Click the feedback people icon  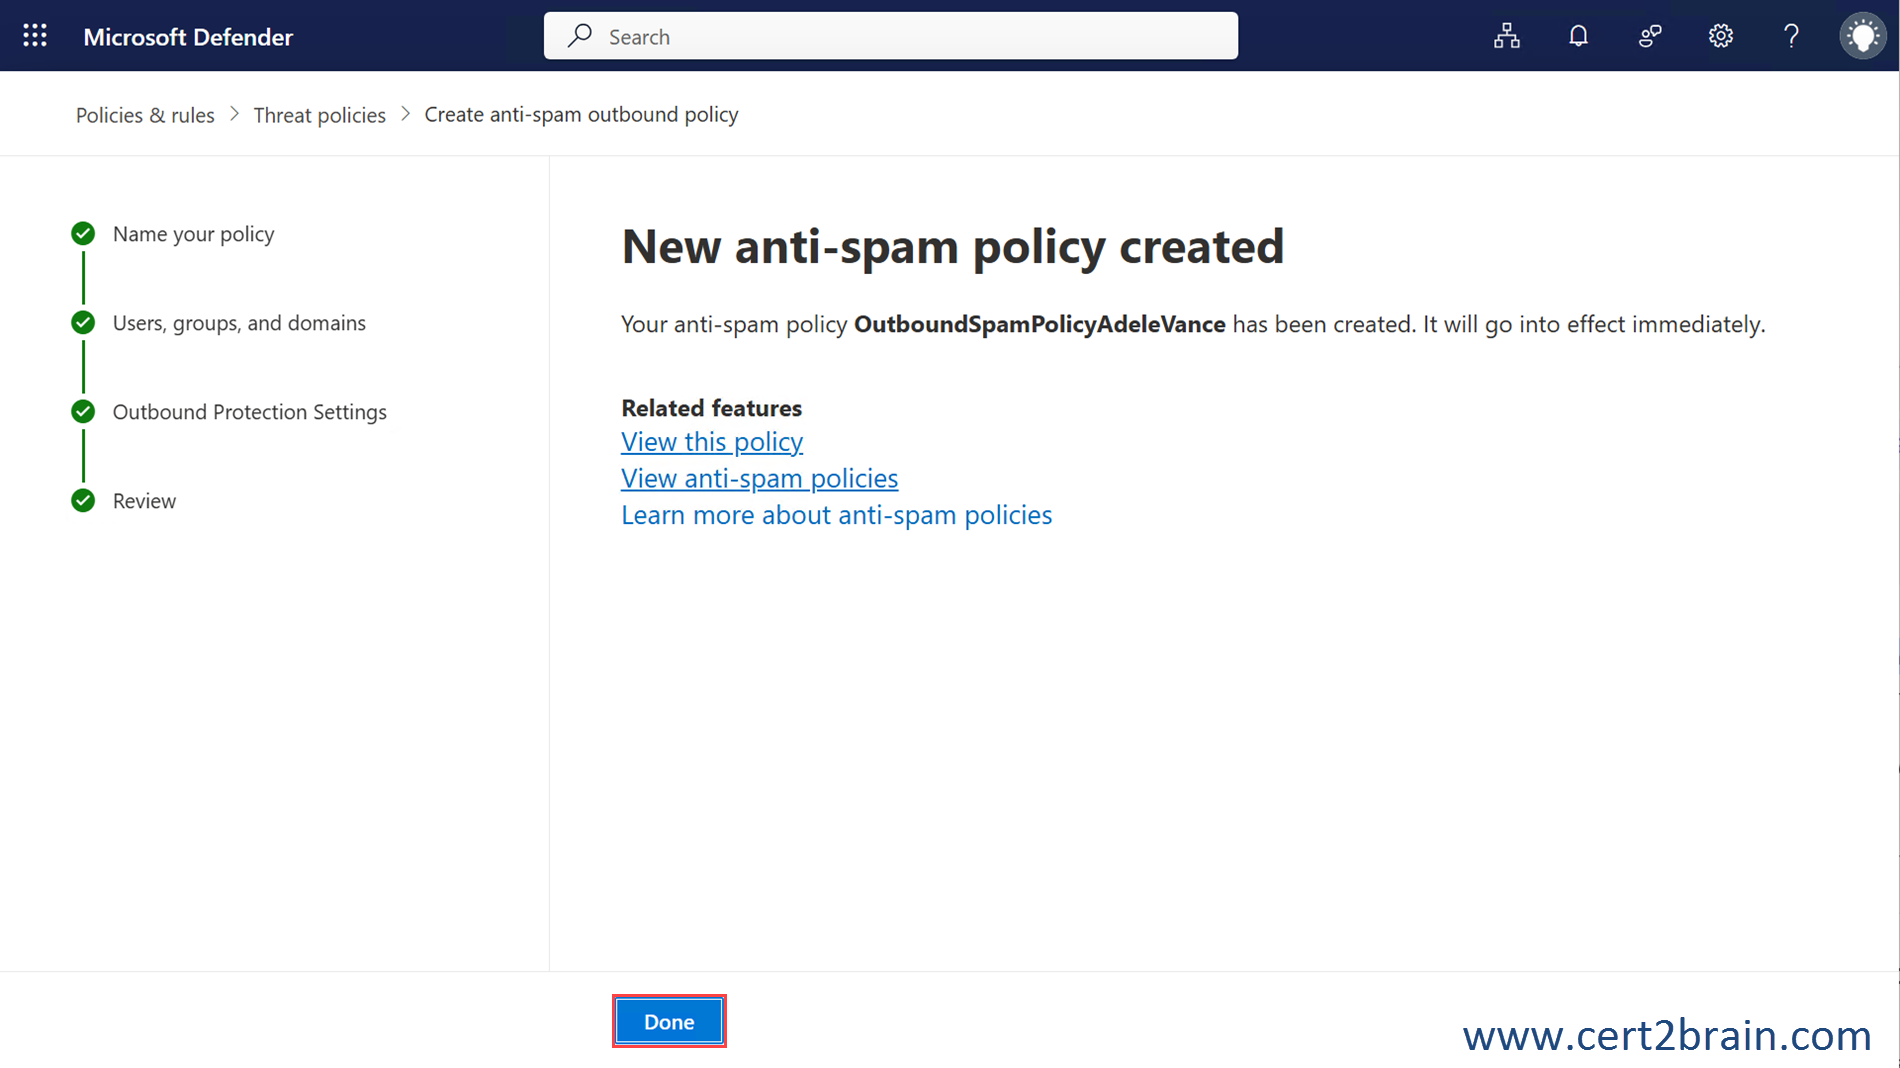pyautogui.click(x=1649, y=36)
